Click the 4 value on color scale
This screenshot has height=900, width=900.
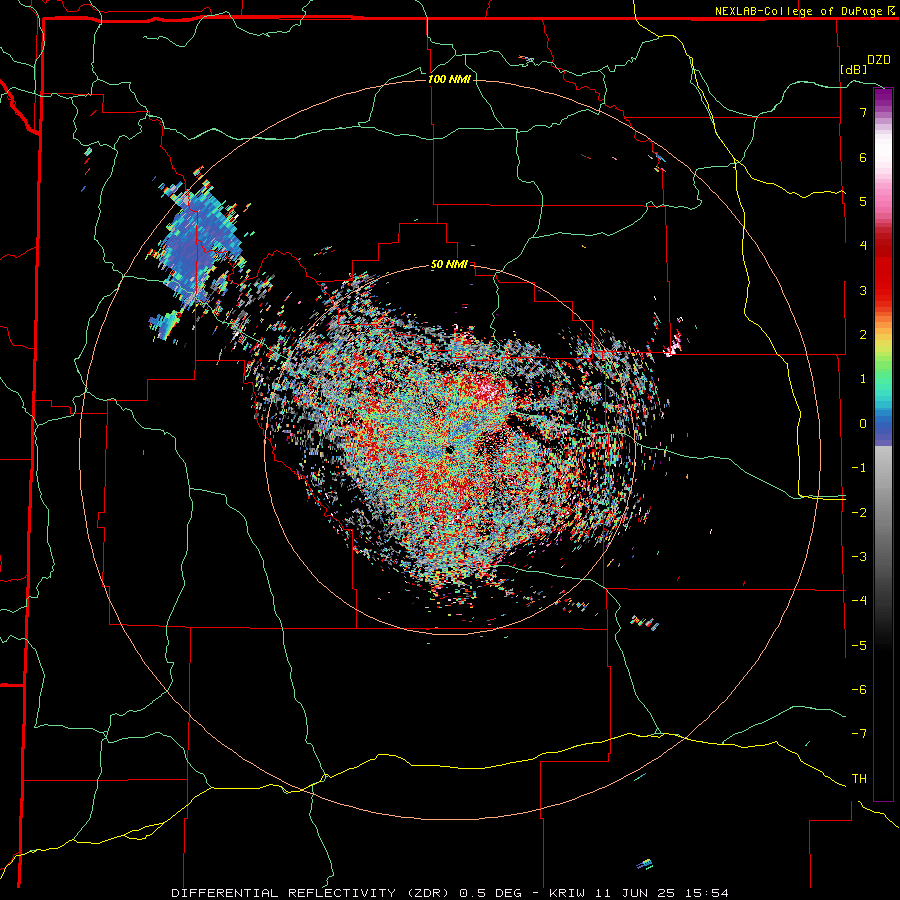coord(863,246)
